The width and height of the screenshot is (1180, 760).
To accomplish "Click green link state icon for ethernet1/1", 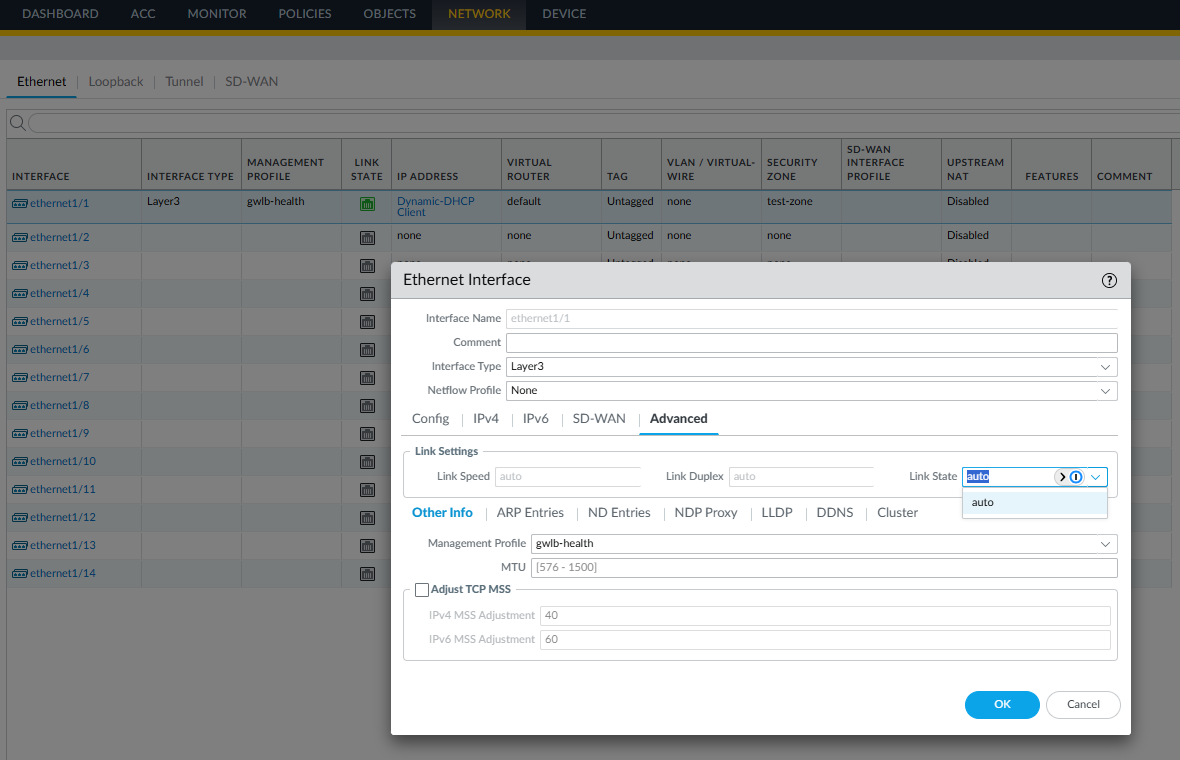I will click(x=367, y=205).
